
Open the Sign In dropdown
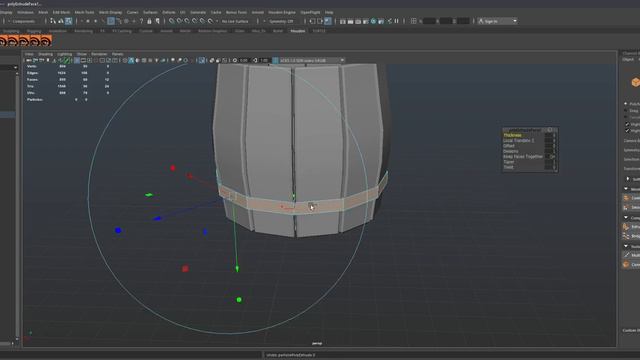(x=497, y=21)
